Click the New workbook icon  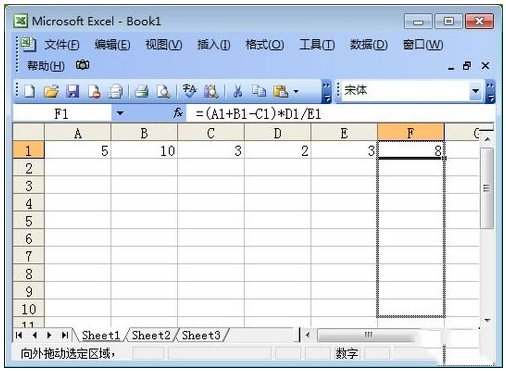click(x=29, y=91)
